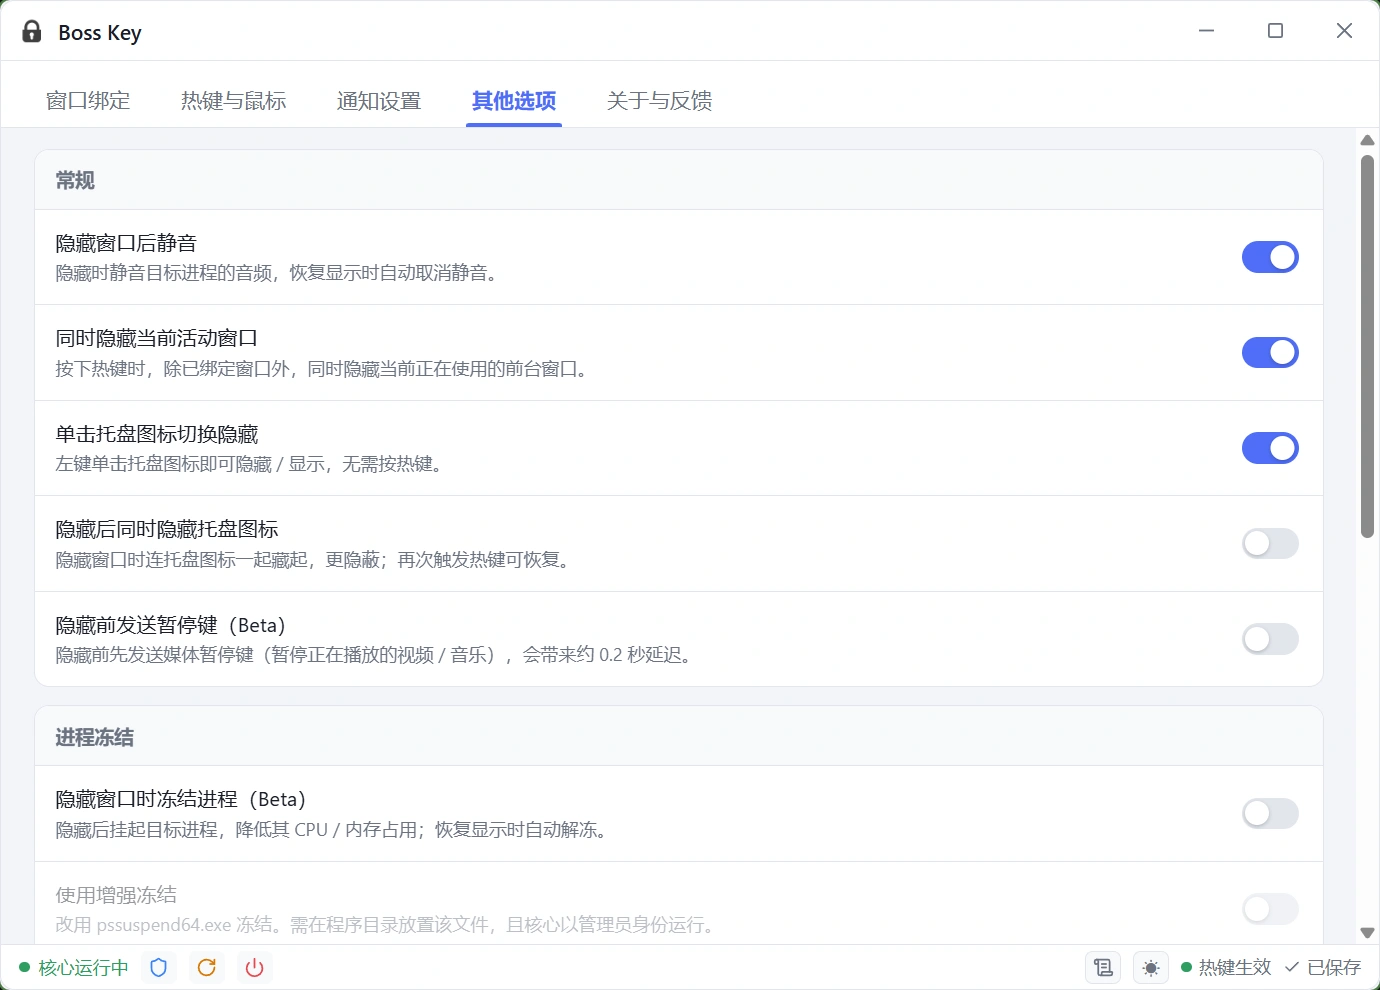Click the 单击托盘图标切换隐藏 option title
Screen dimensions: 1380x990
click(x=157, y=434)
